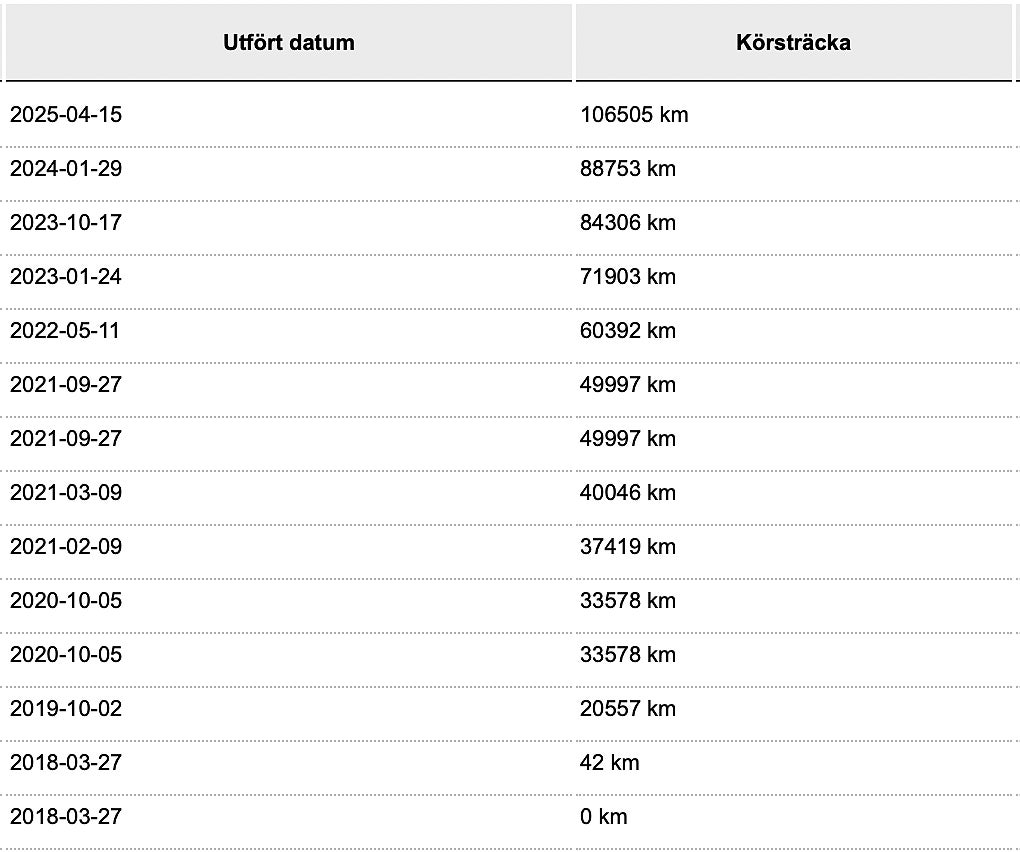The height and width of the screenshot is (852, 1020).
Task: Click the 37419 km reading
Action: click(x=628, y=547)
